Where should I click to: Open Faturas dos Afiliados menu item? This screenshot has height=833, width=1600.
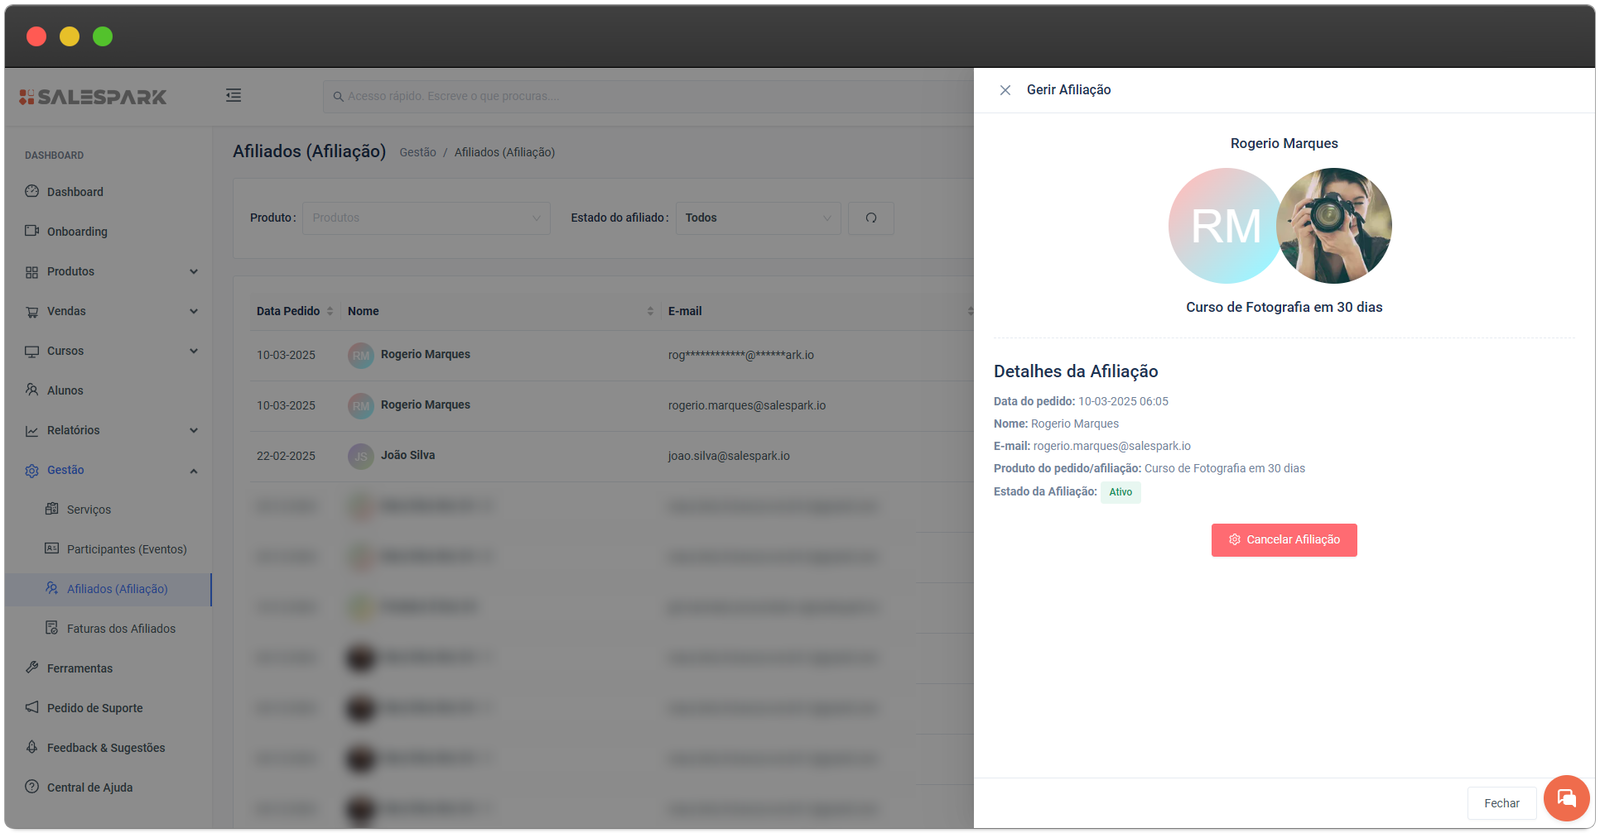[121, 629]
